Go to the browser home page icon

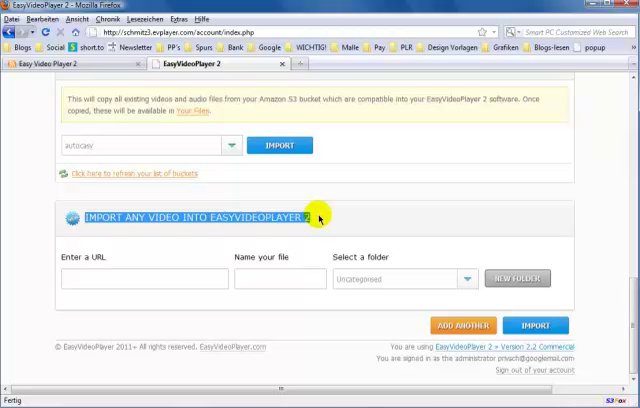pyautogui.click(x=75, y=32)
